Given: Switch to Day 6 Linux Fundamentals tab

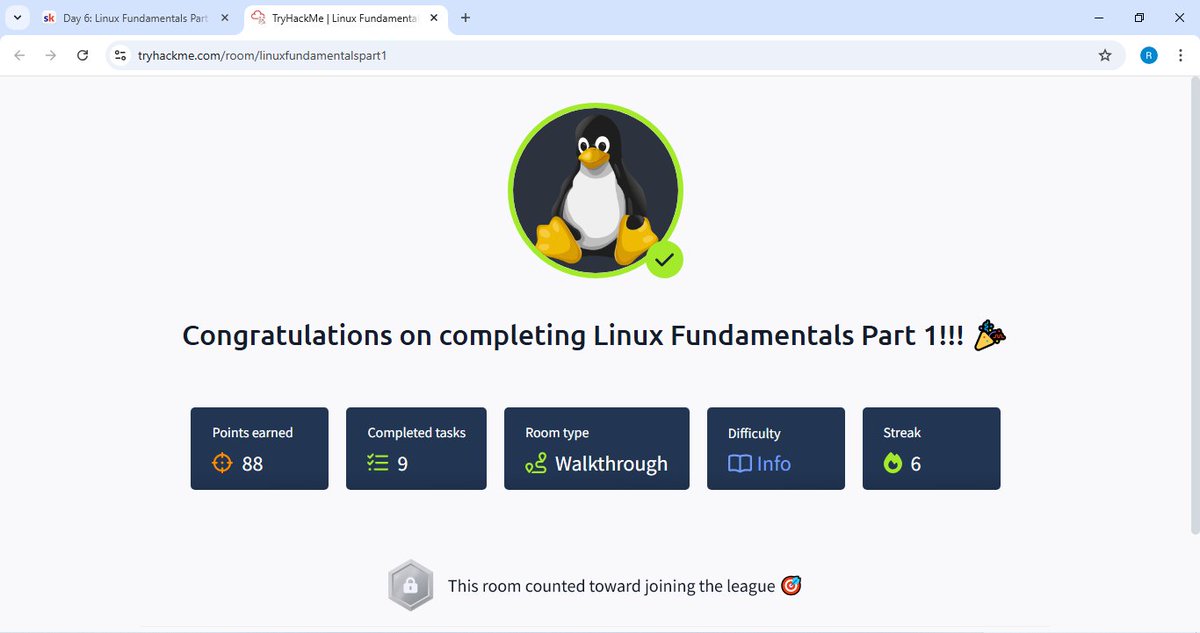Looking at the screenshot, I should coord(136,18).
